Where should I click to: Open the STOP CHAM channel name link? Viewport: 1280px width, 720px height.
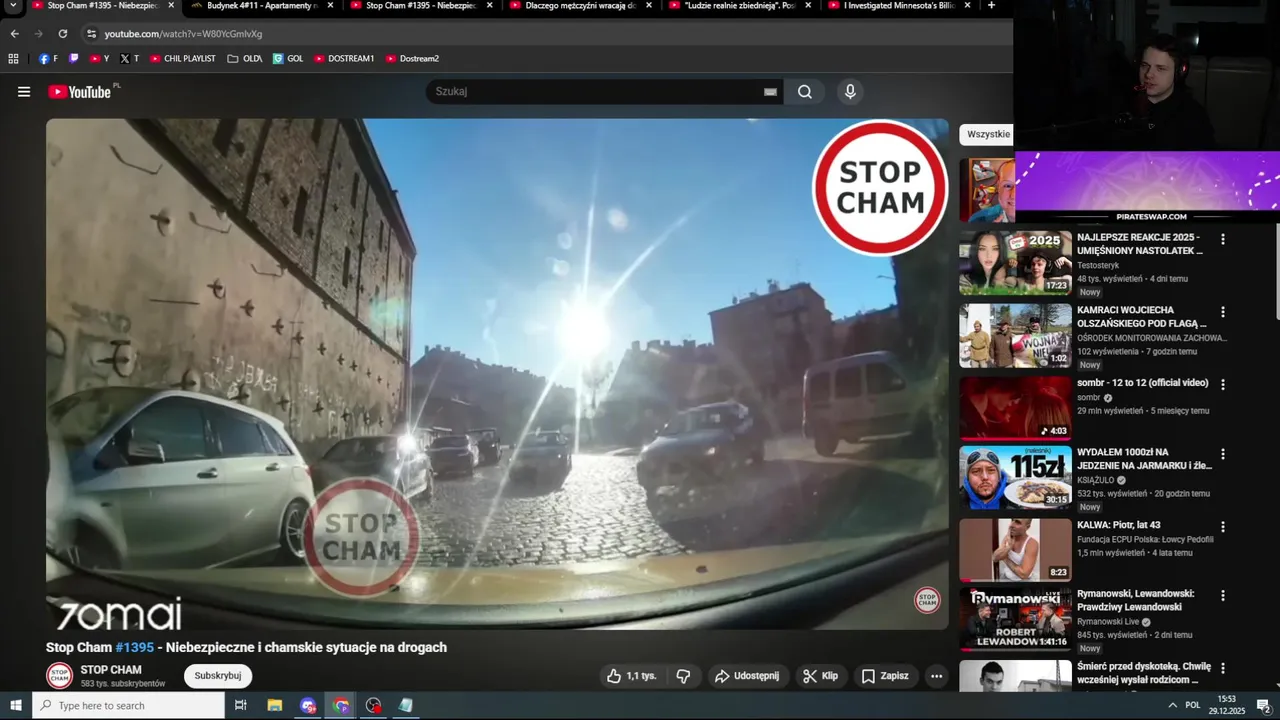(111, 670)
